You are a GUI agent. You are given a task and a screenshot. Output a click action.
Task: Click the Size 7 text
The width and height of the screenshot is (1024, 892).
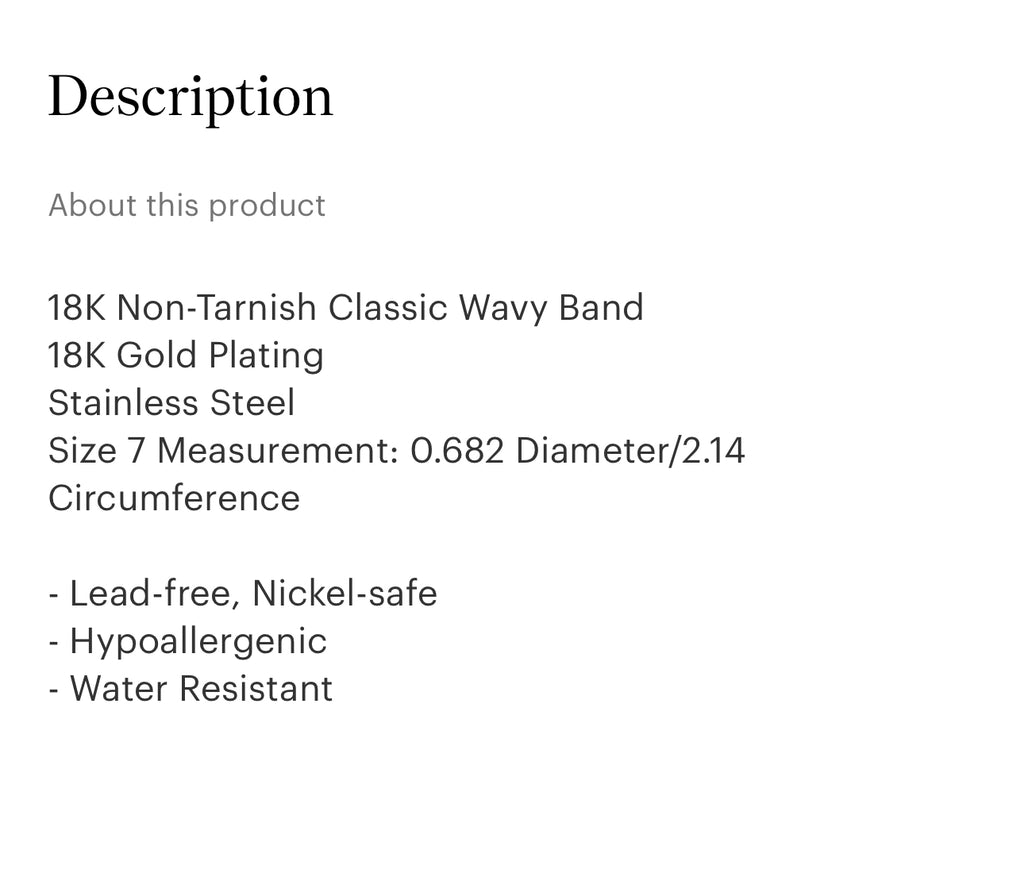tap(97, 451)
